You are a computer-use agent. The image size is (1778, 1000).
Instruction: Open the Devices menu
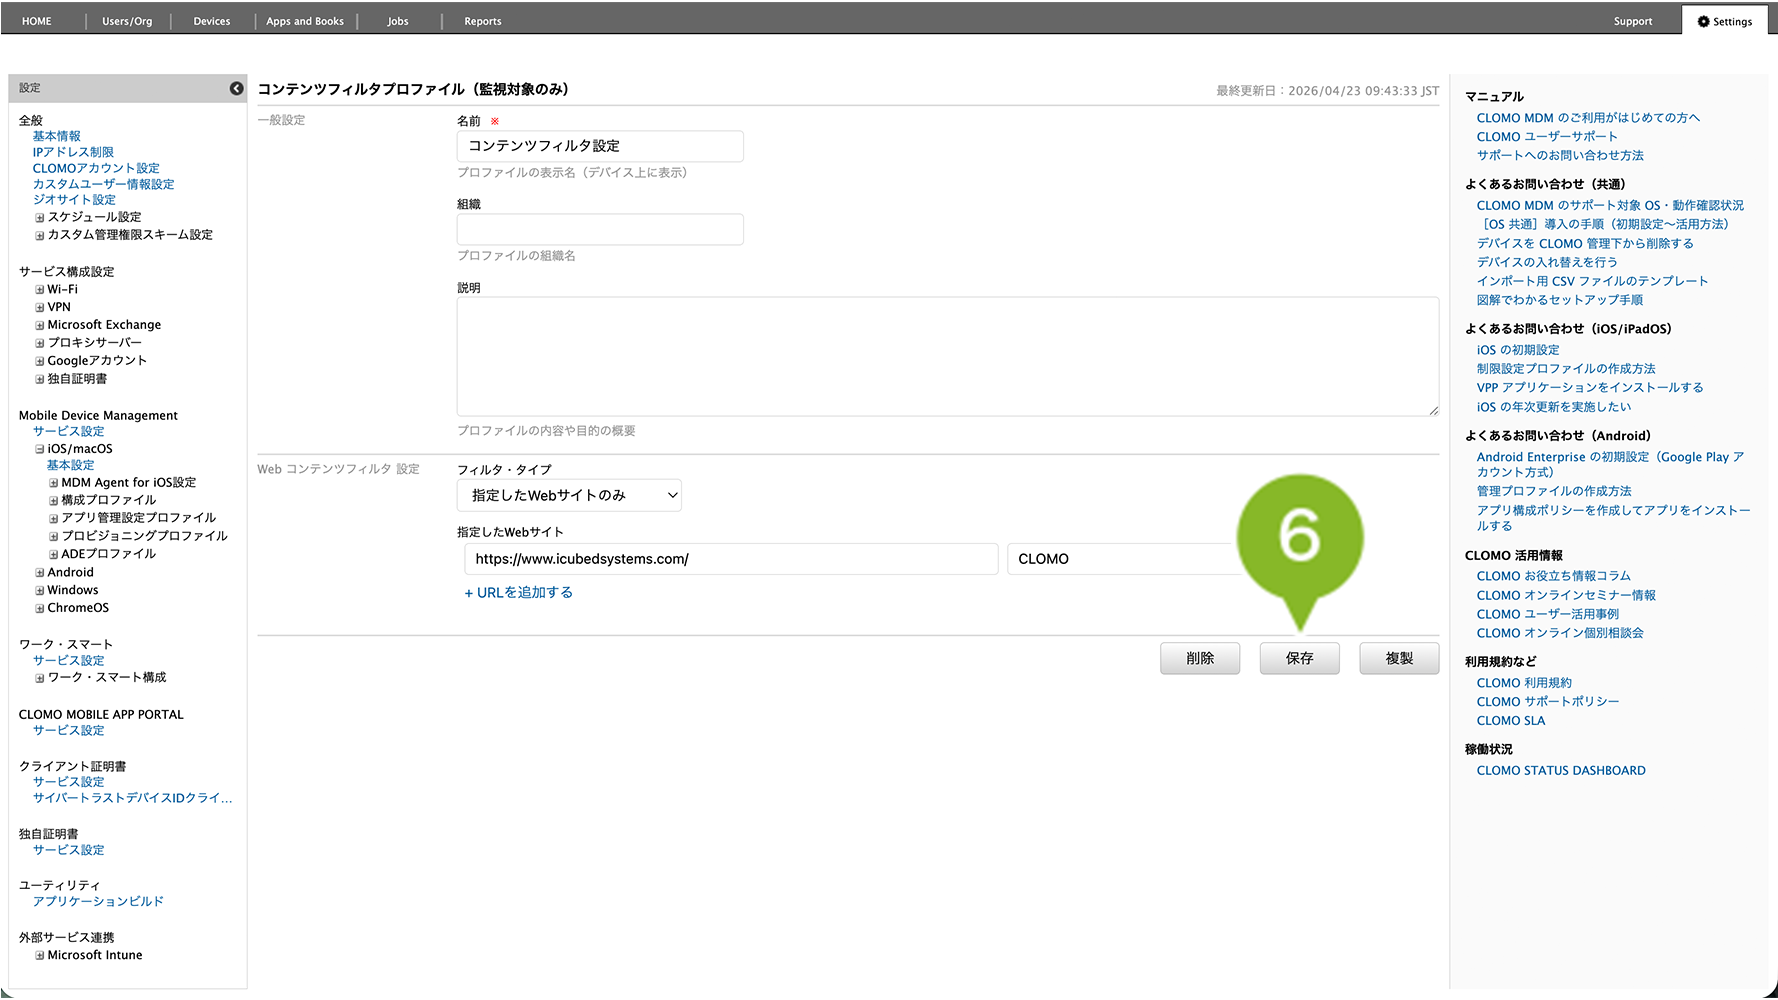point(211,21)
